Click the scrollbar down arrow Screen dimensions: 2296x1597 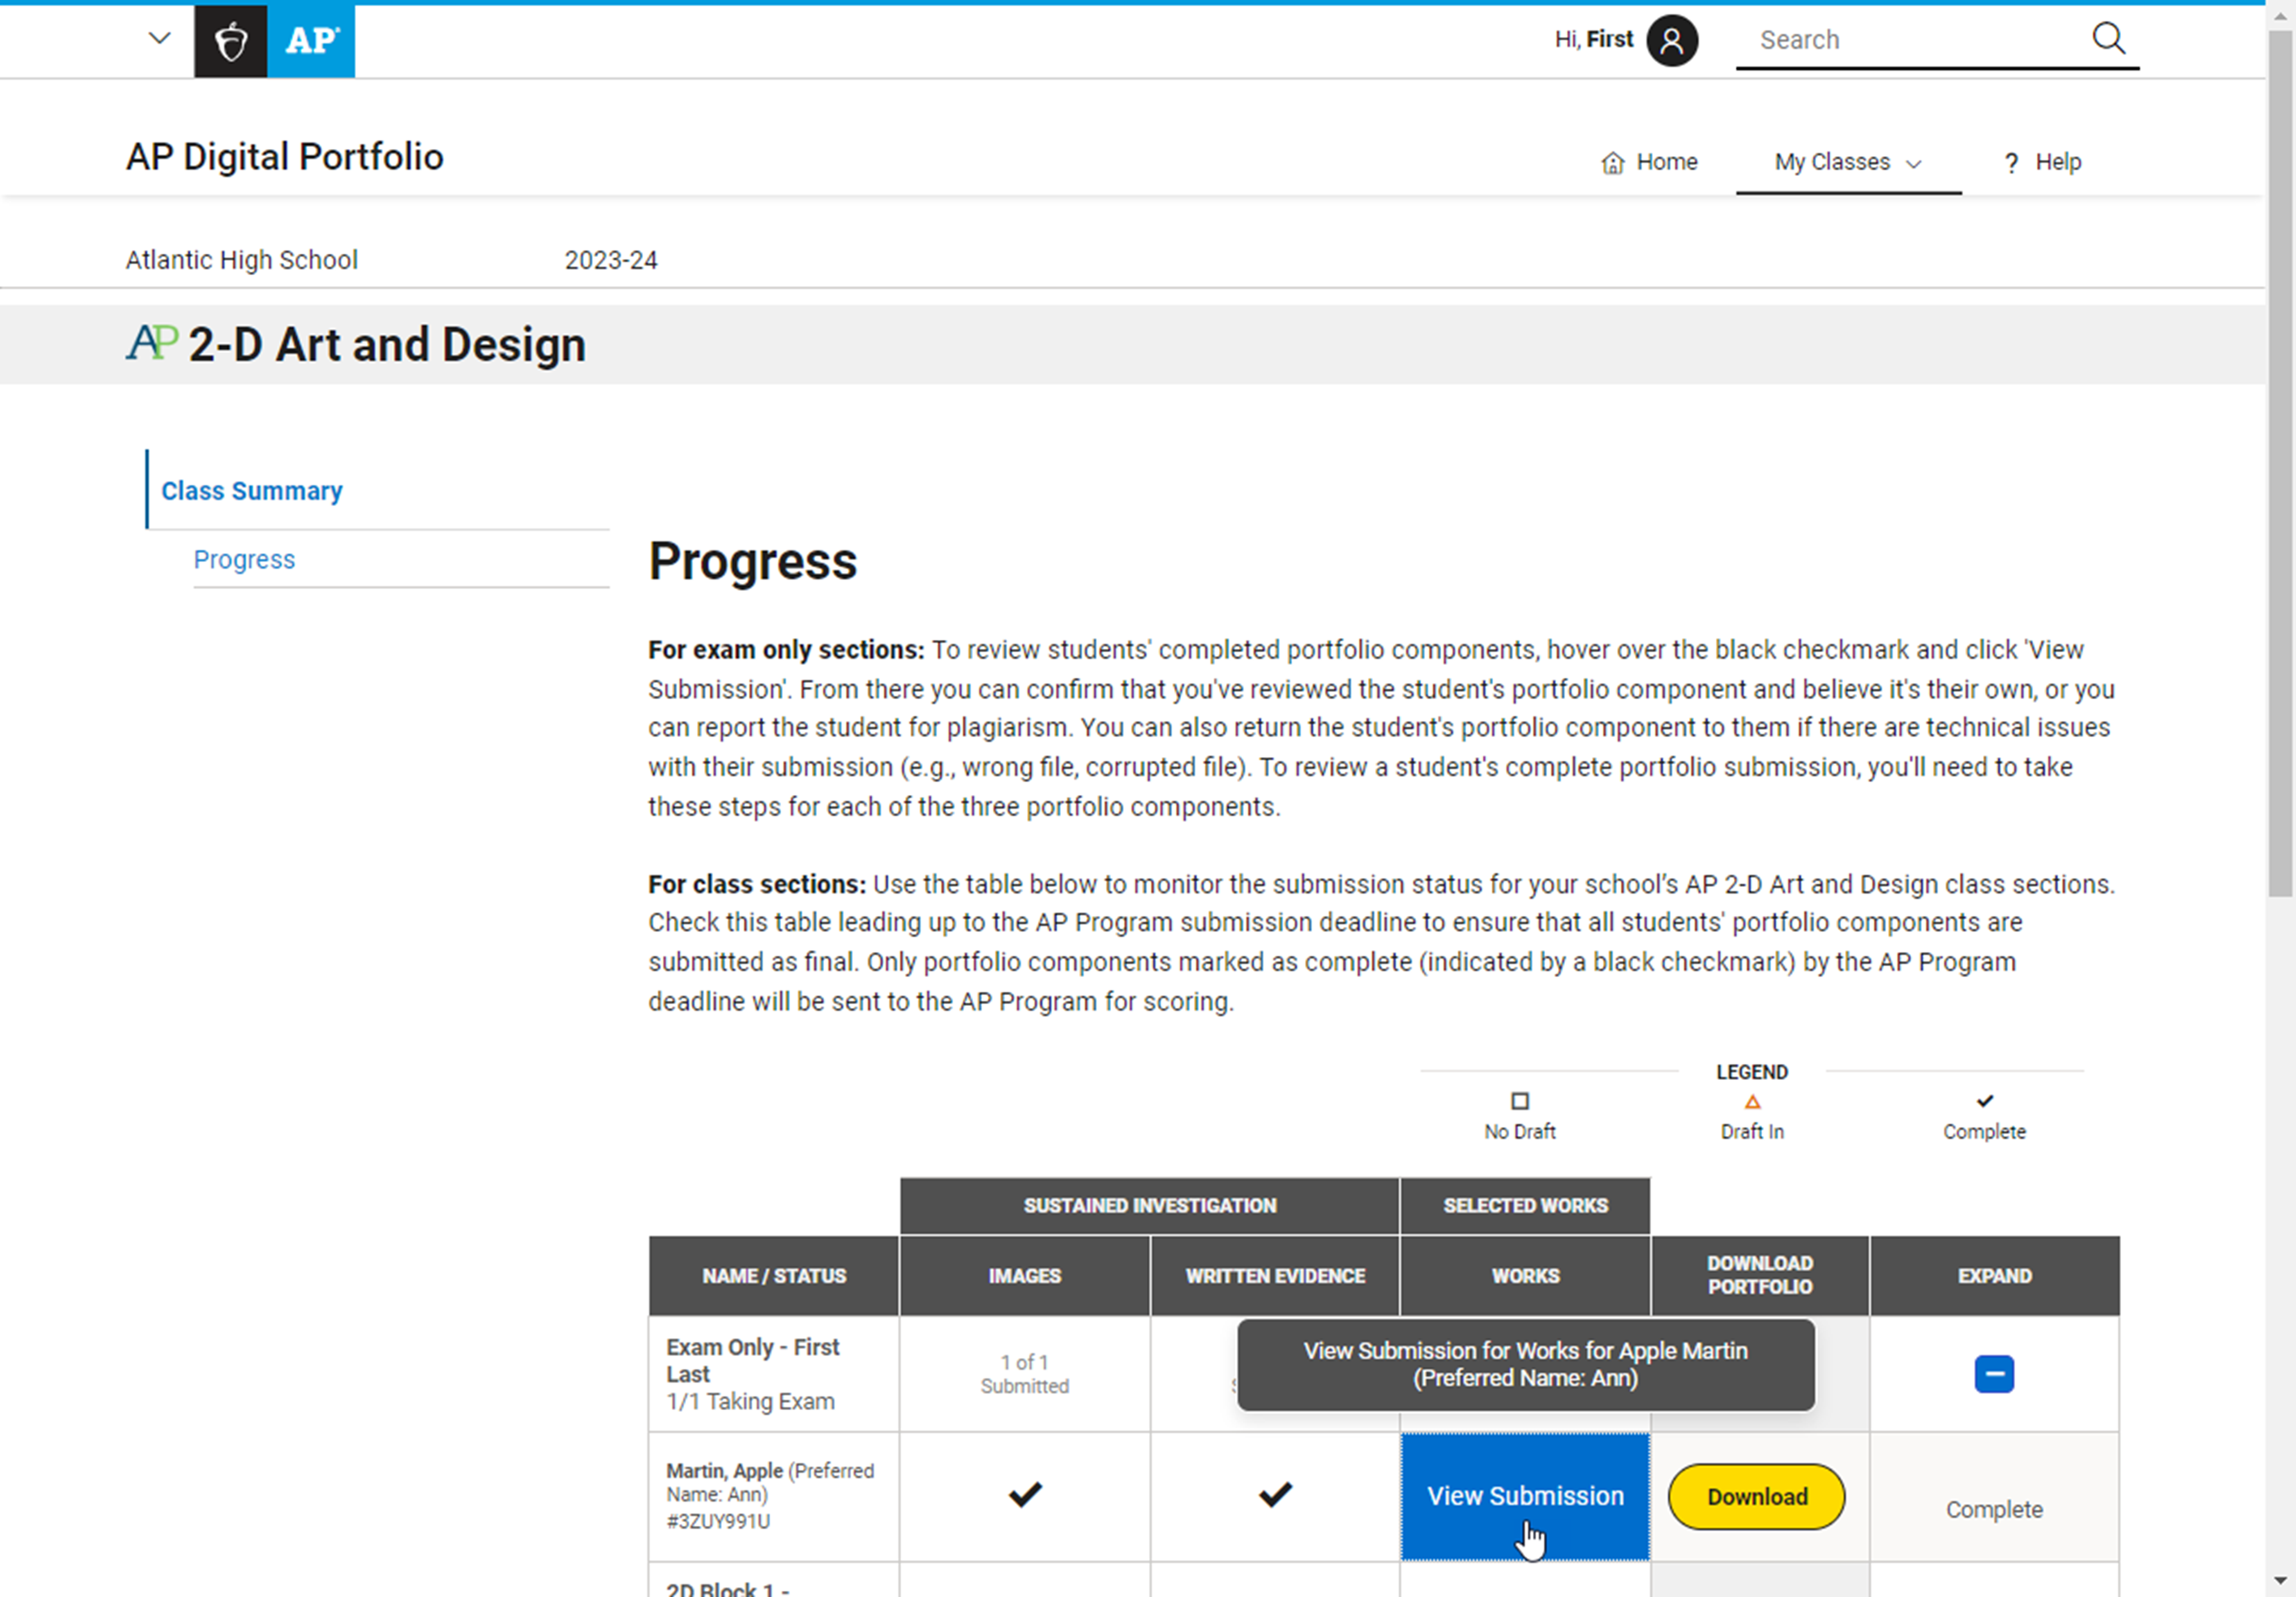click(x=2280, y=1581)
